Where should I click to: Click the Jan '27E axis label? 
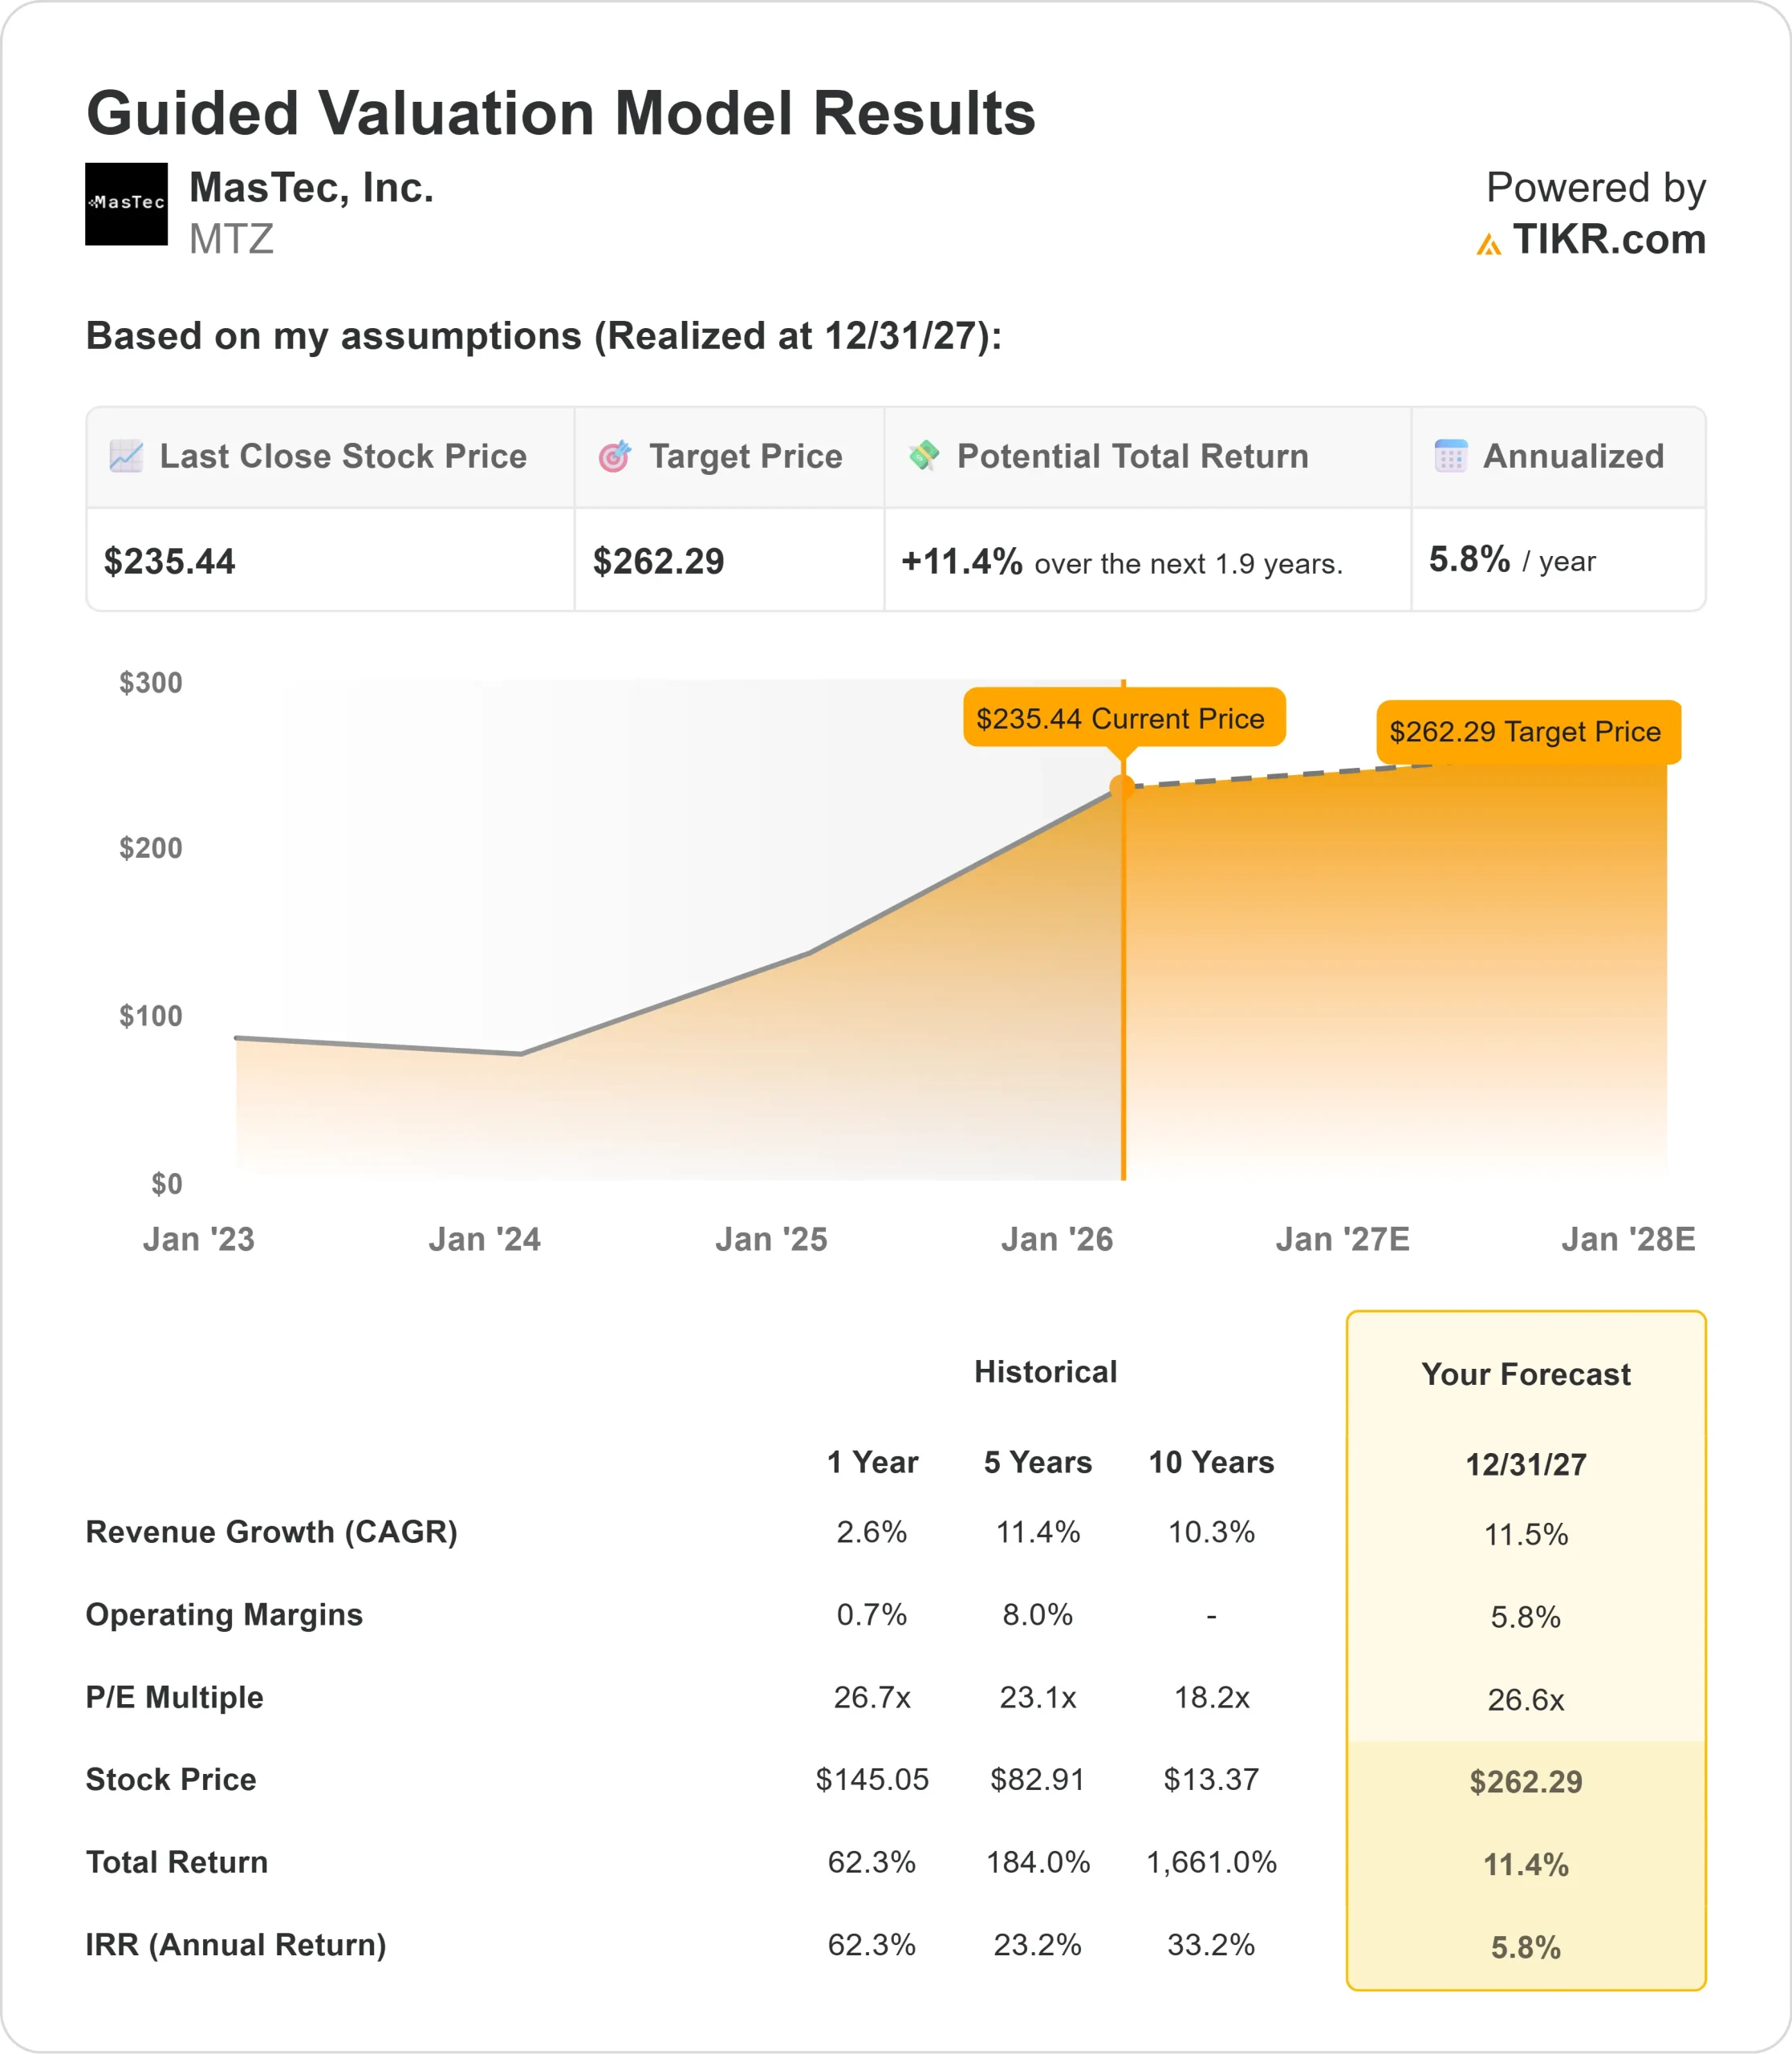point(1342,1239)
